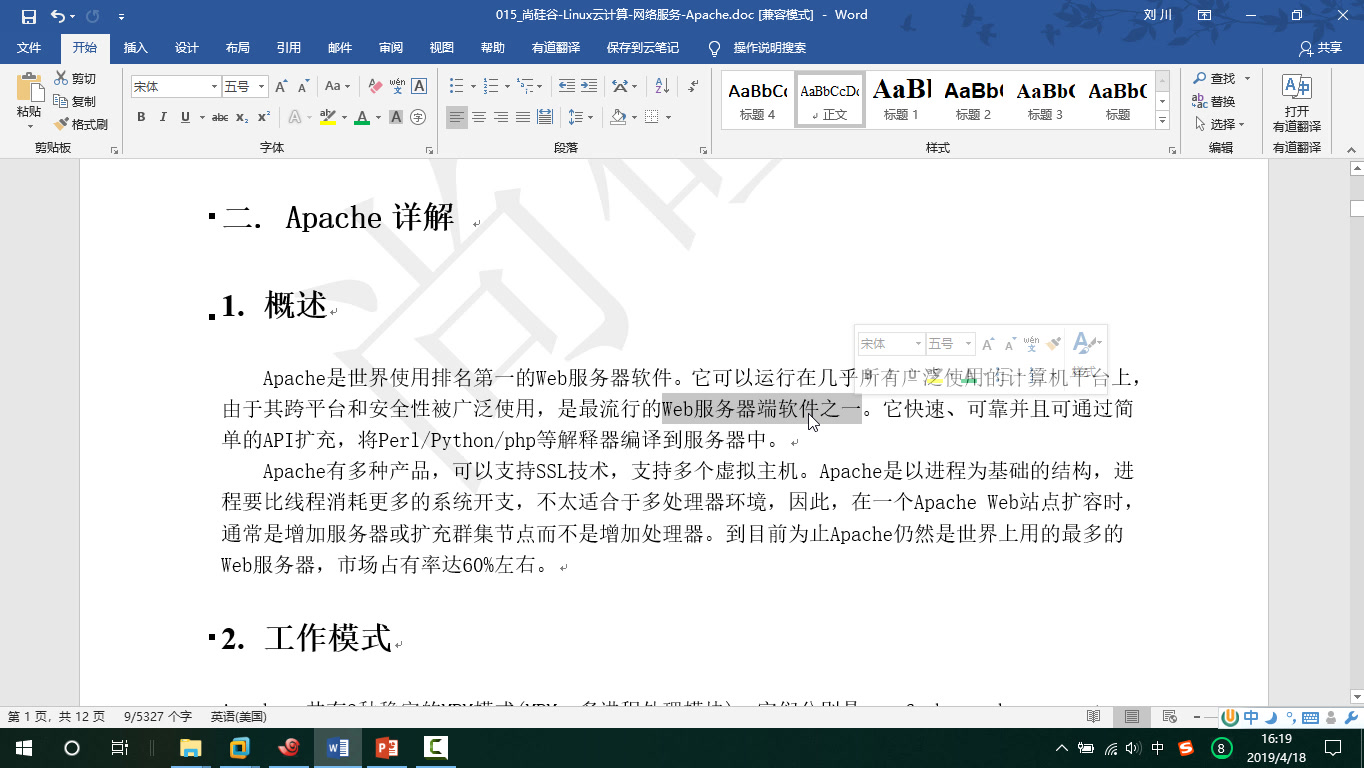Viewport: 1364px width, 768px height.
Task: Expand the bullets list dropdown arrow
Action: click(473, 87)
